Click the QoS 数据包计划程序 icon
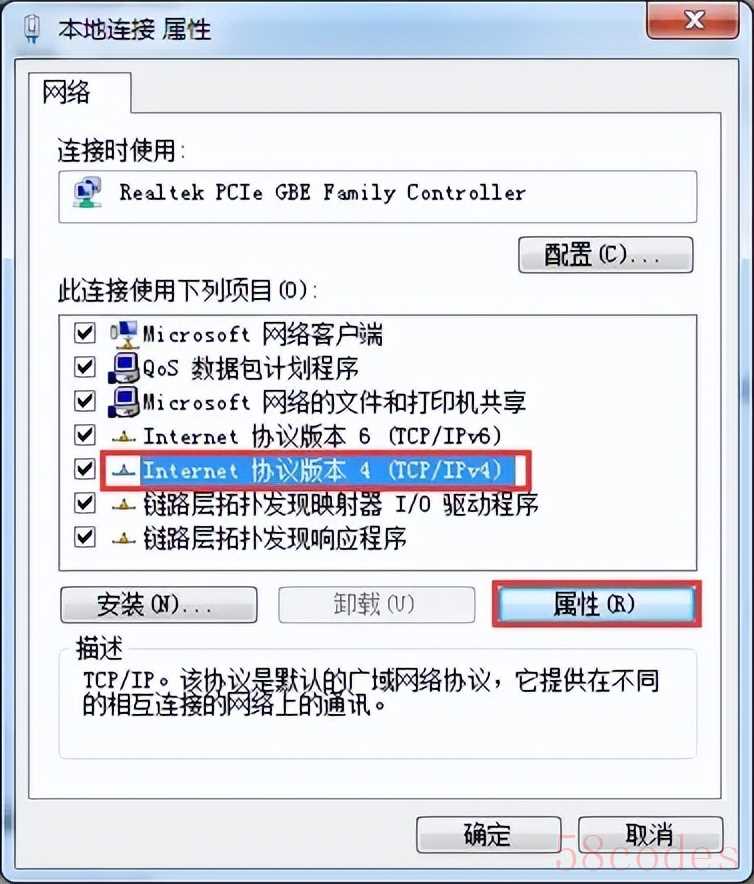The image size is (754, 884). tap(124, 368)
